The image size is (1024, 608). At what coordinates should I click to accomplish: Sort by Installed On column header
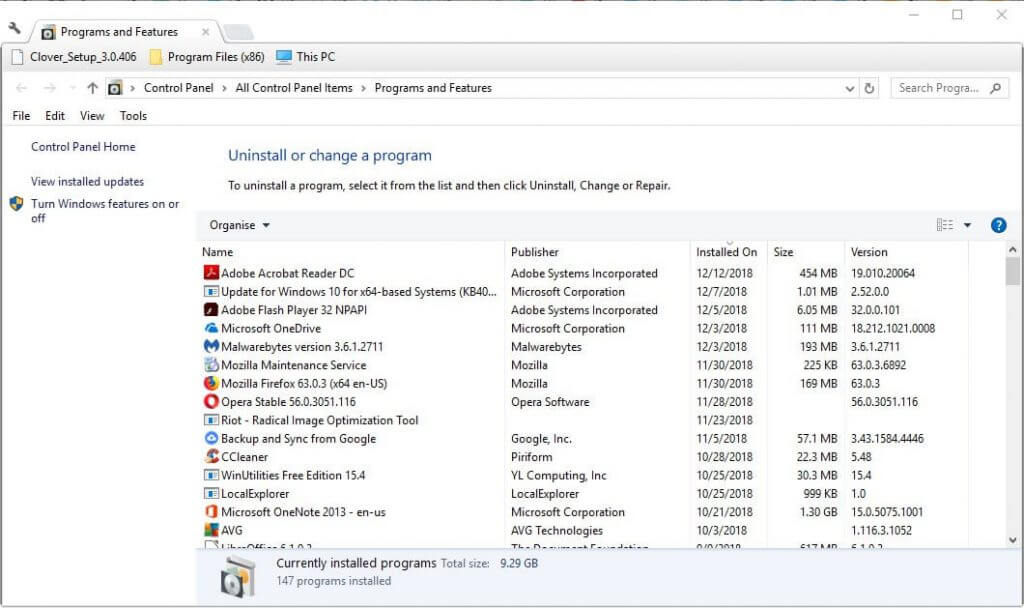click(729, 252)
